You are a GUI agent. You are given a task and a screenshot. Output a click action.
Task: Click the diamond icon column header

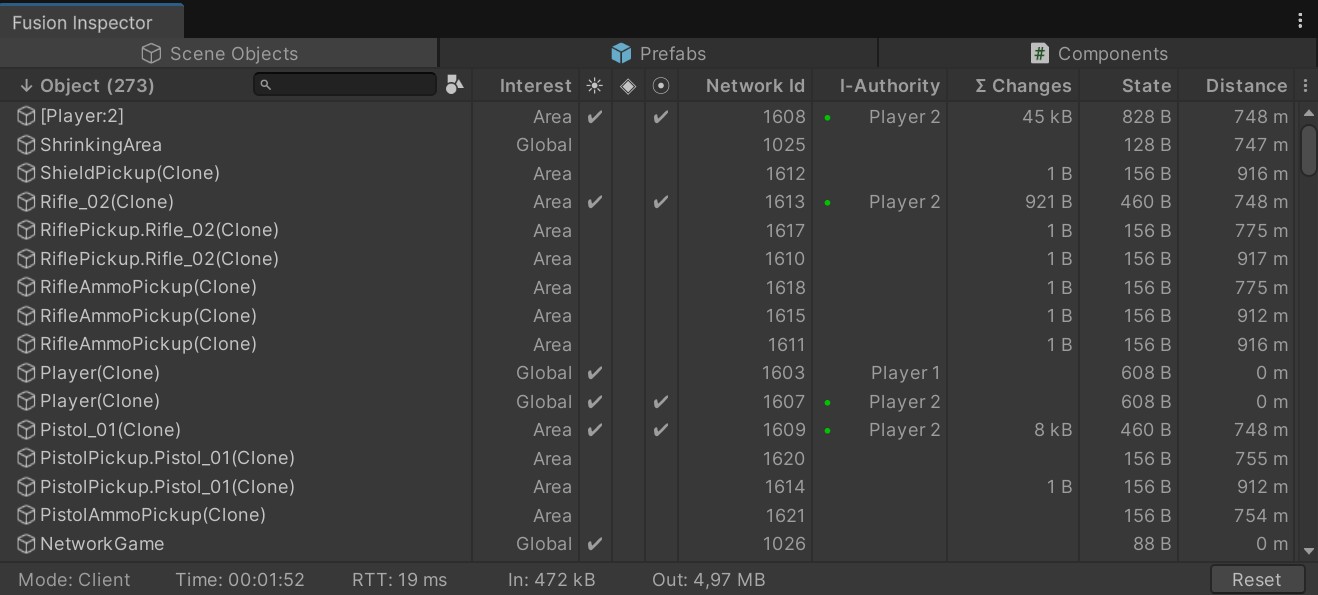(628, 86)
